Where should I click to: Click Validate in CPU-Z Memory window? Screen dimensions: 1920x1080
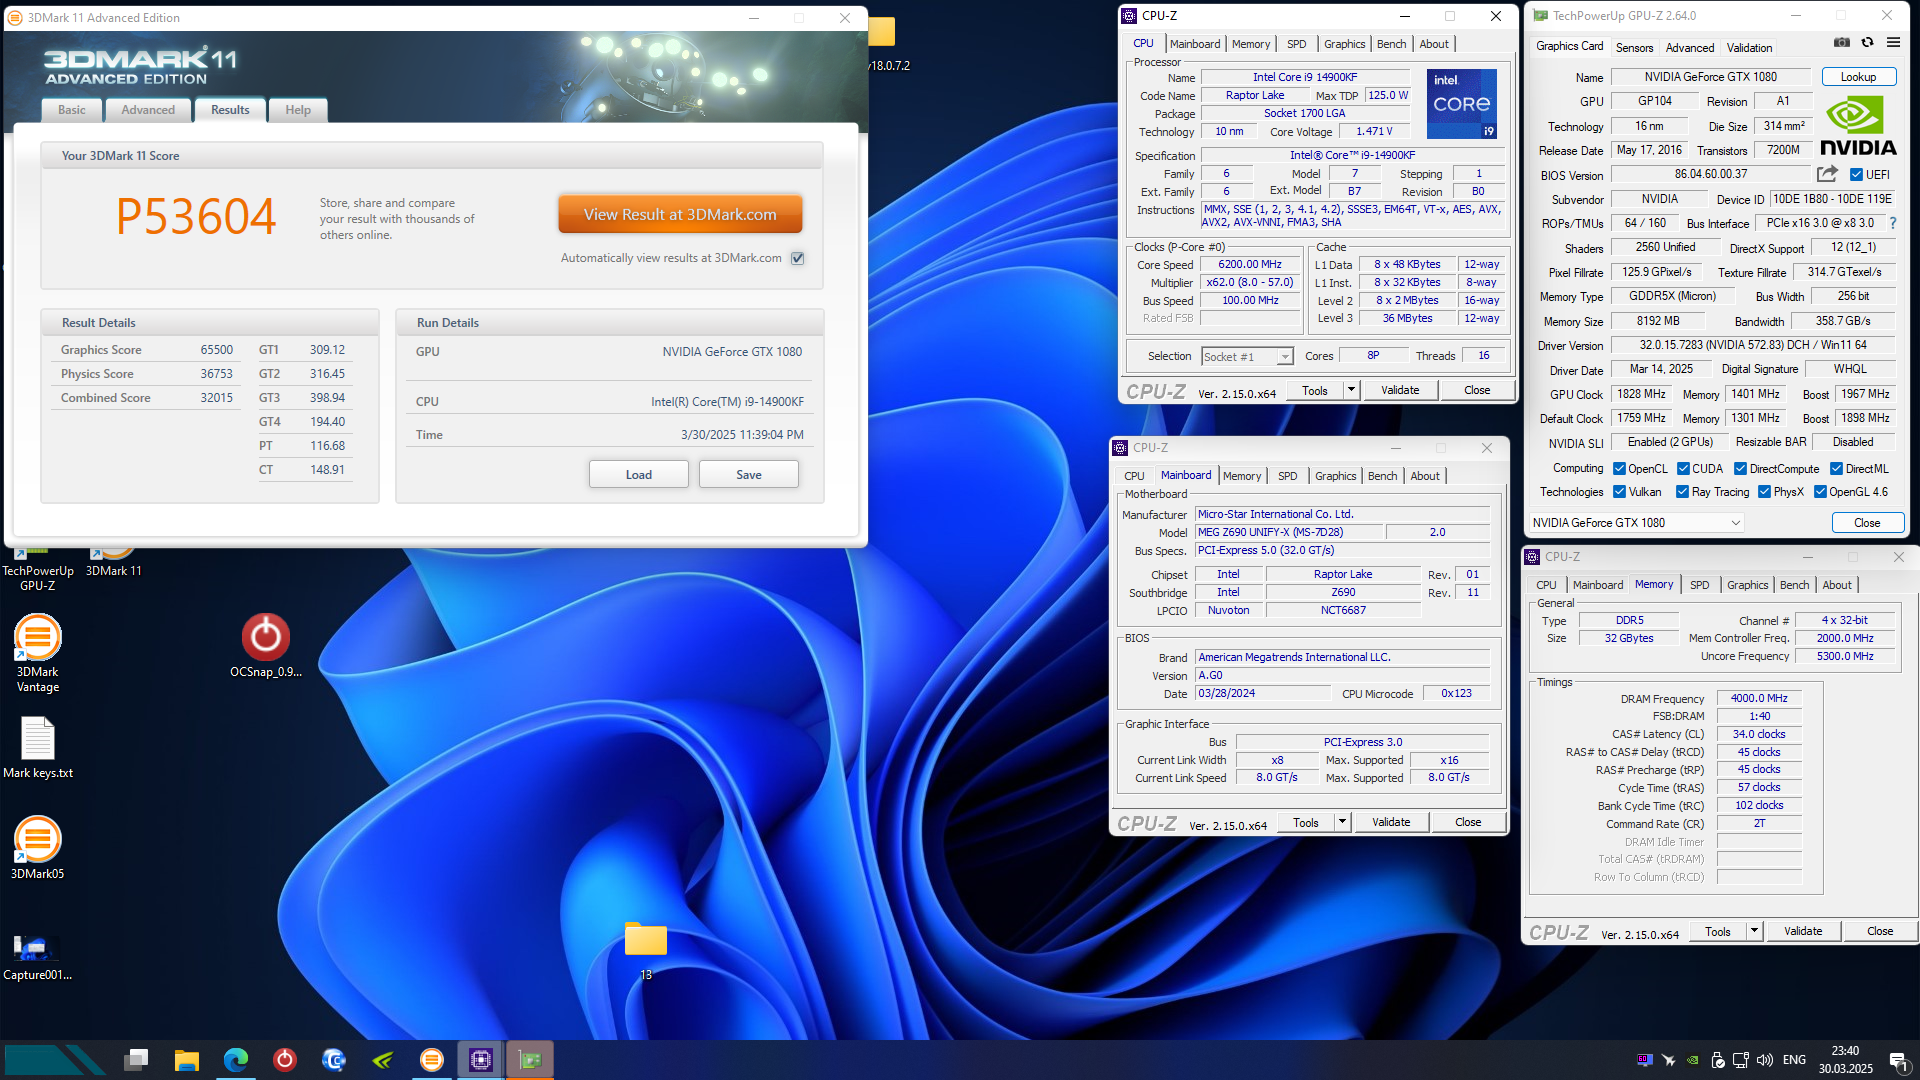point(1803,931)
